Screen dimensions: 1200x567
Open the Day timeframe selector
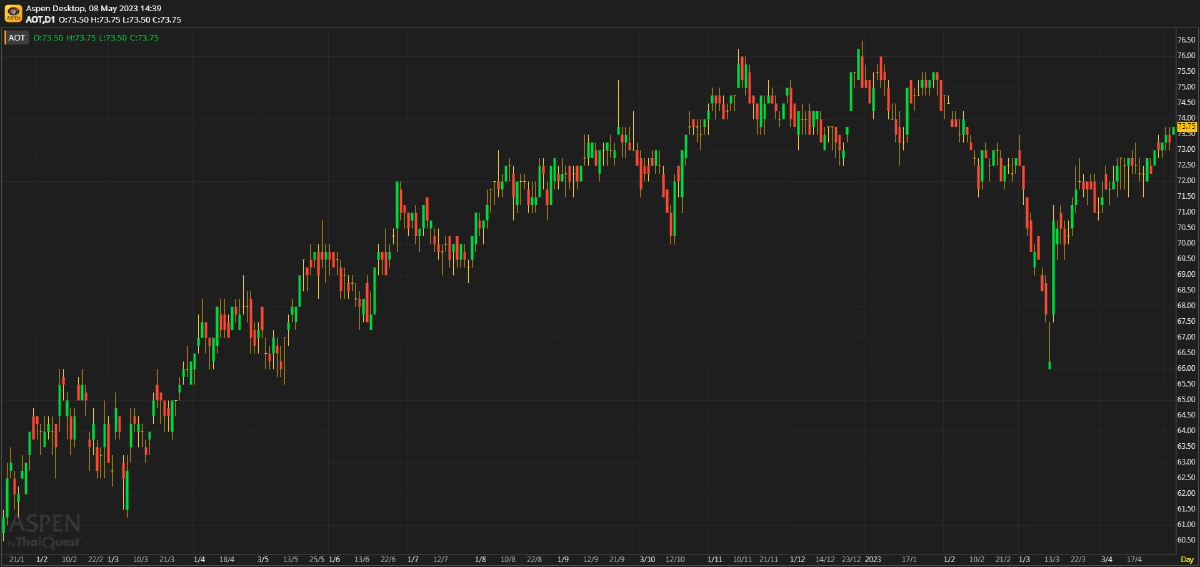tap(1186, 558)
